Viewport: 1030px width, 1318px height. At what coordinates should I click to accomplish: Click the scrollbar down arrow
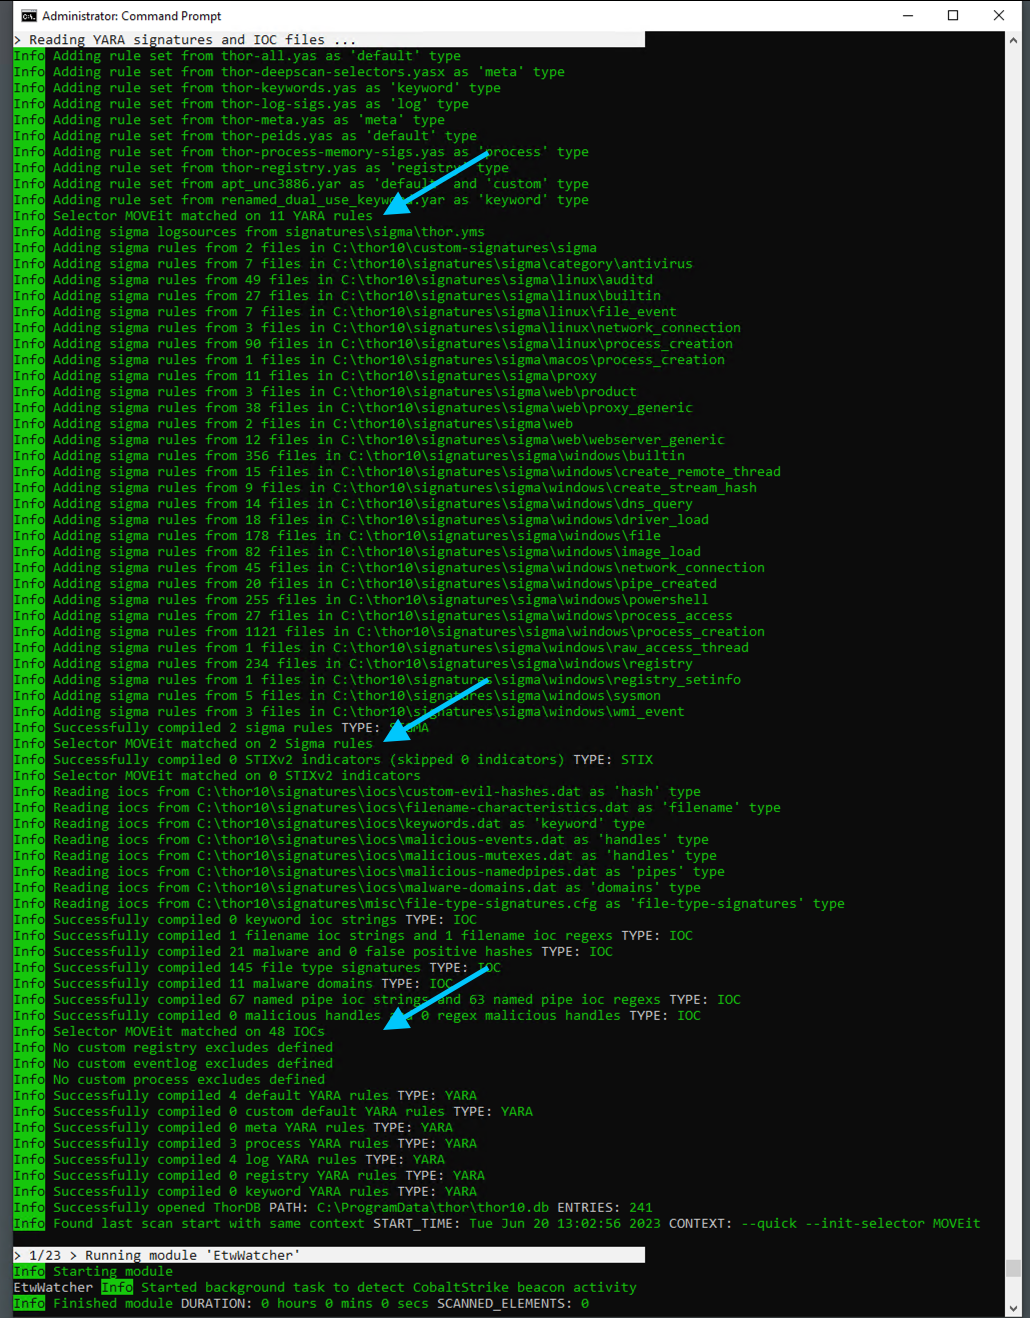click(1013, 1308)
